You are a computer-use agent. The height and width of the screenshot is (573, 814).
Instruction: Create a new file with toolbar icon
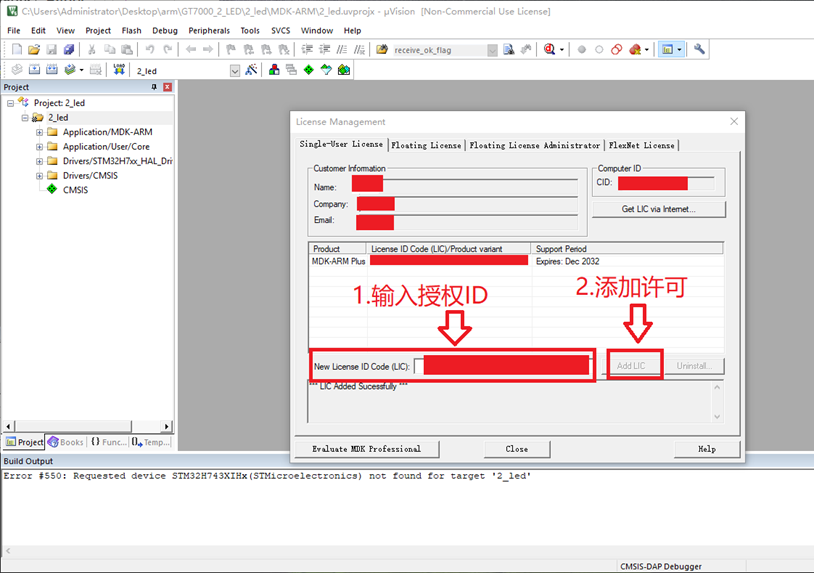click(17, 50)
